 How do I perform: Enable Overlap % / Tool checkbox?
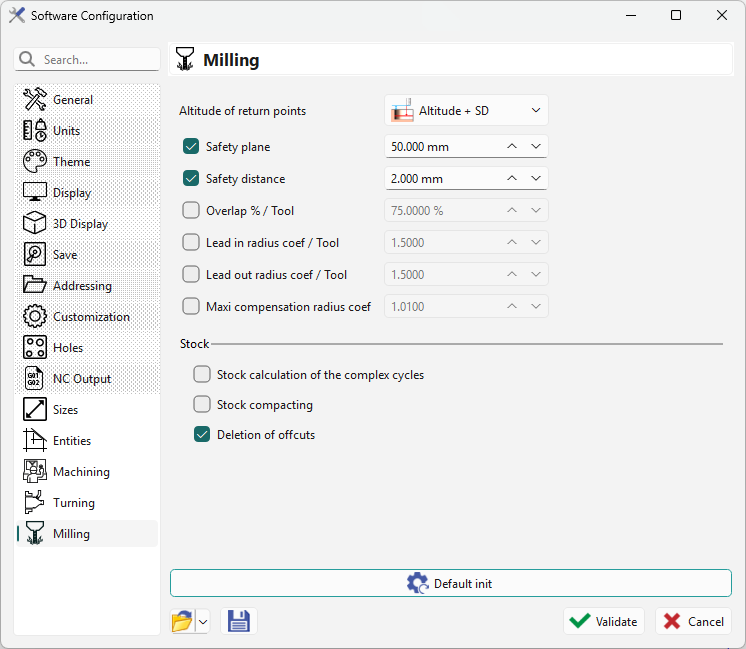191,211
